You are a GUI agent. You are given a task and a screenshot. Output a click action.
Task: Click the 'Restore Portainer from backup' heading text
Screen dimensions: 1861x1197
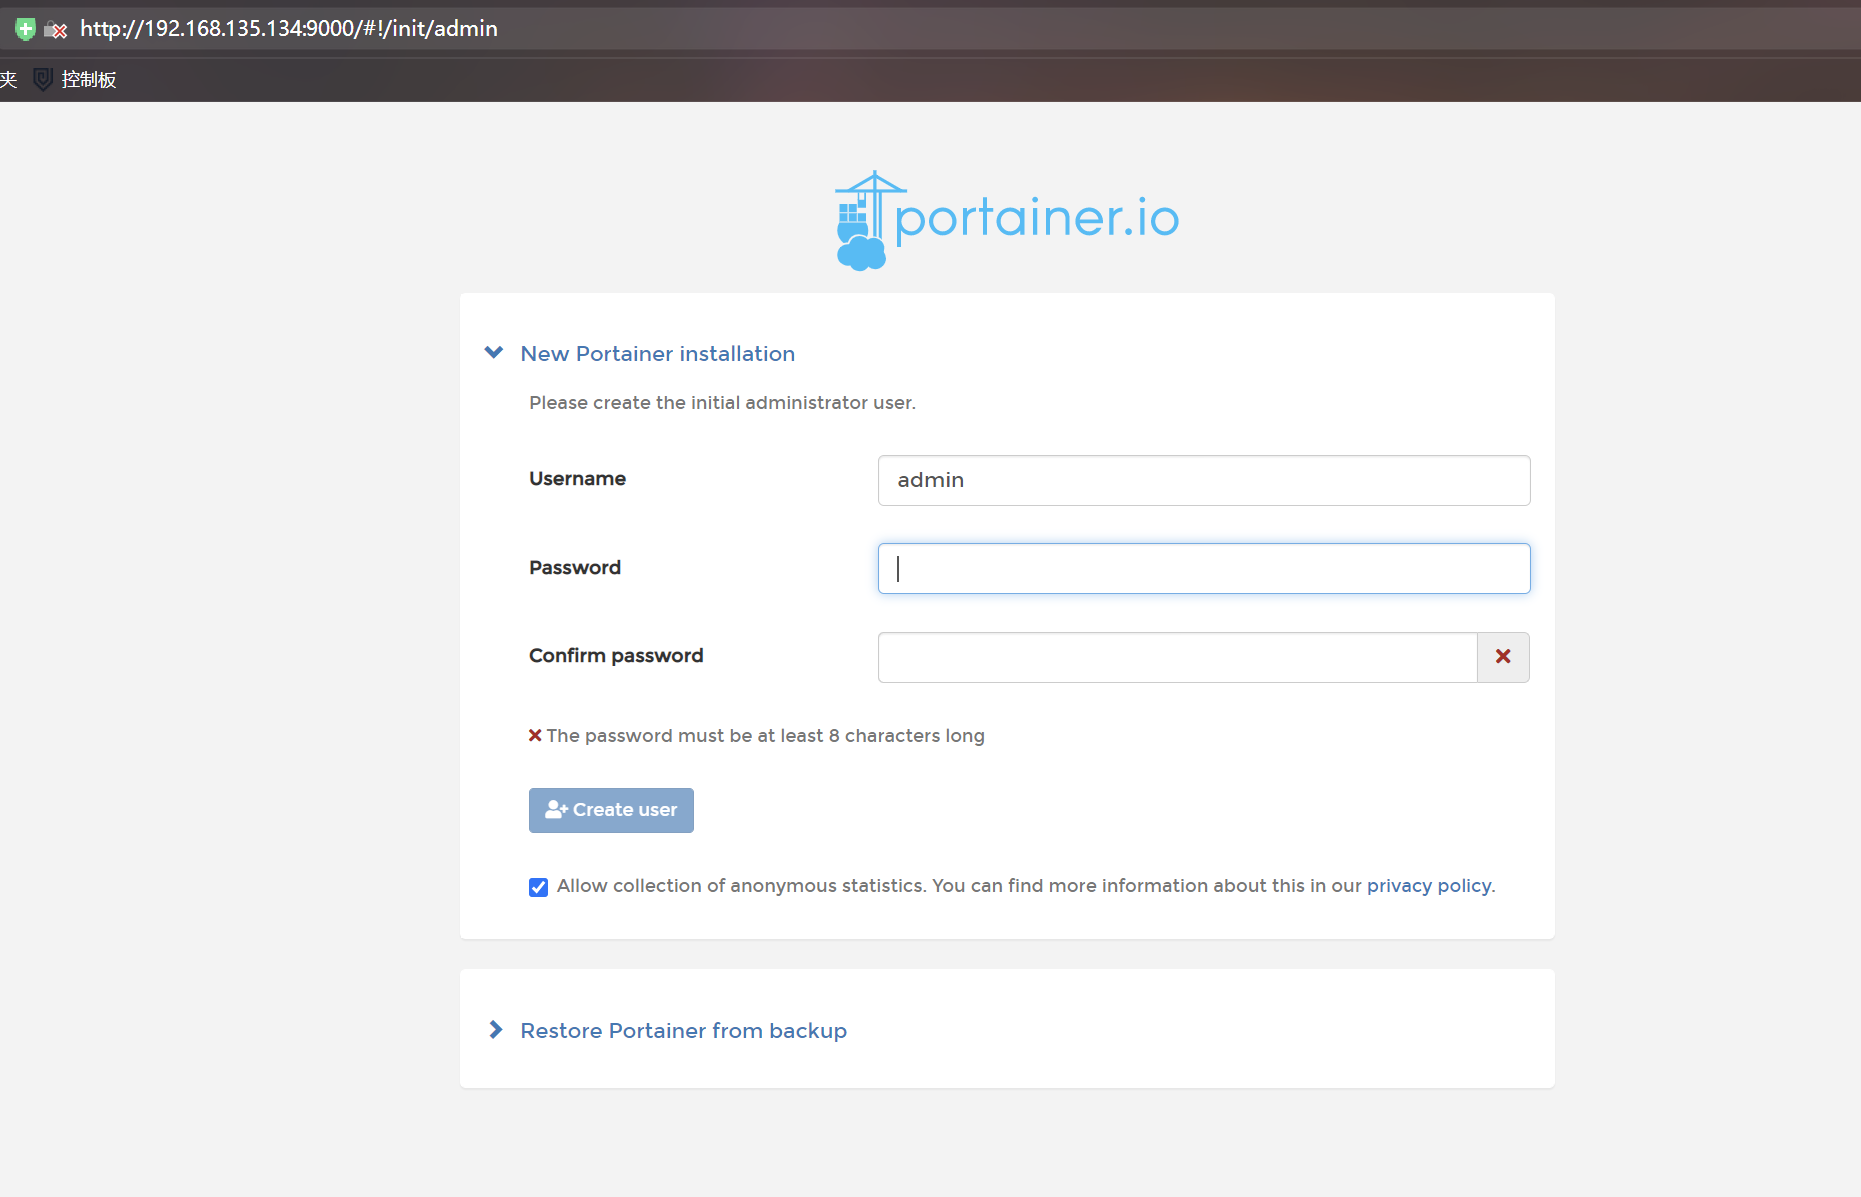coord(683,1031)
